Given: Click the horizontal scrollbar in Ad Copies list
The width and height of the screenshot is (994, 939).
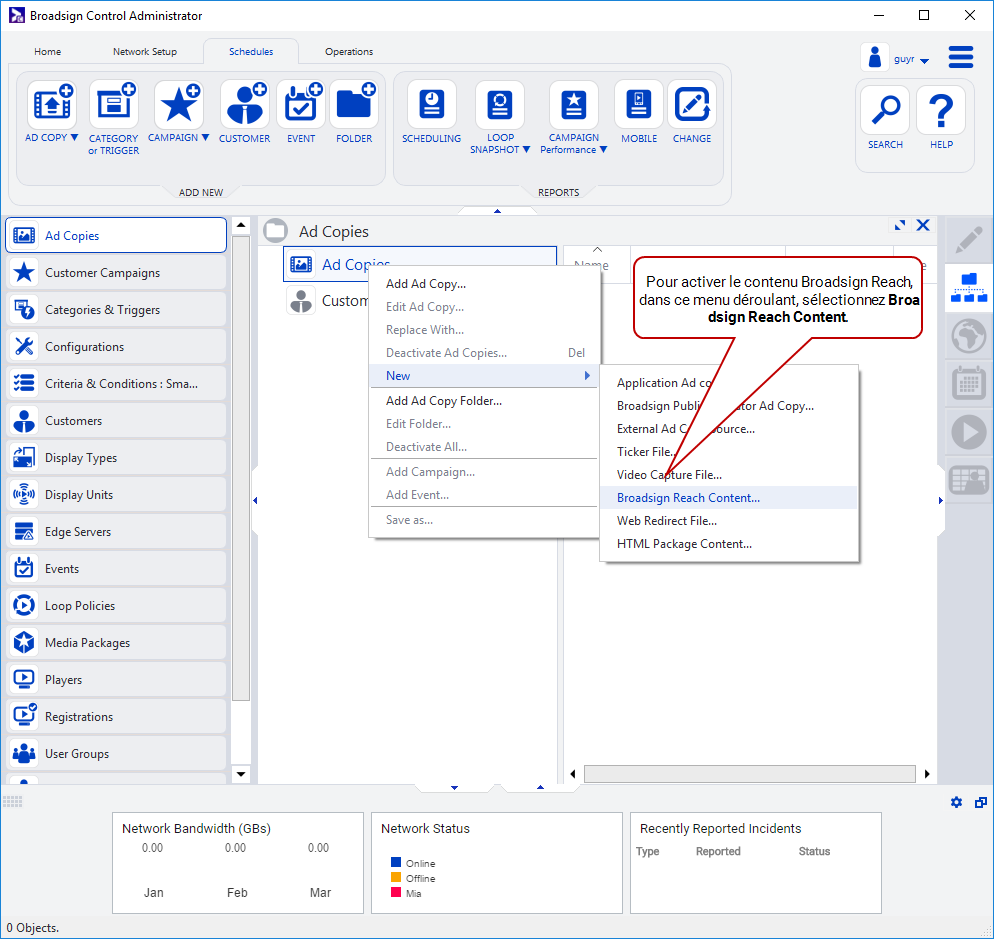Looking at the screenshot, I should (x=749, y=774).
